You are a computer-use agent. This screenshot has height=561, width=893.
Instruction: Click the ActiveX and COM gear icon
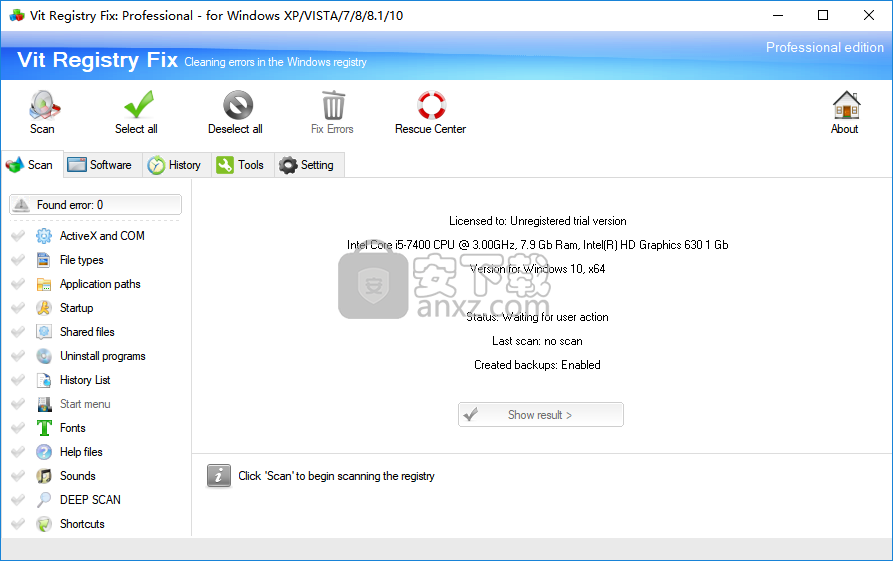click(x=44, y=236)
